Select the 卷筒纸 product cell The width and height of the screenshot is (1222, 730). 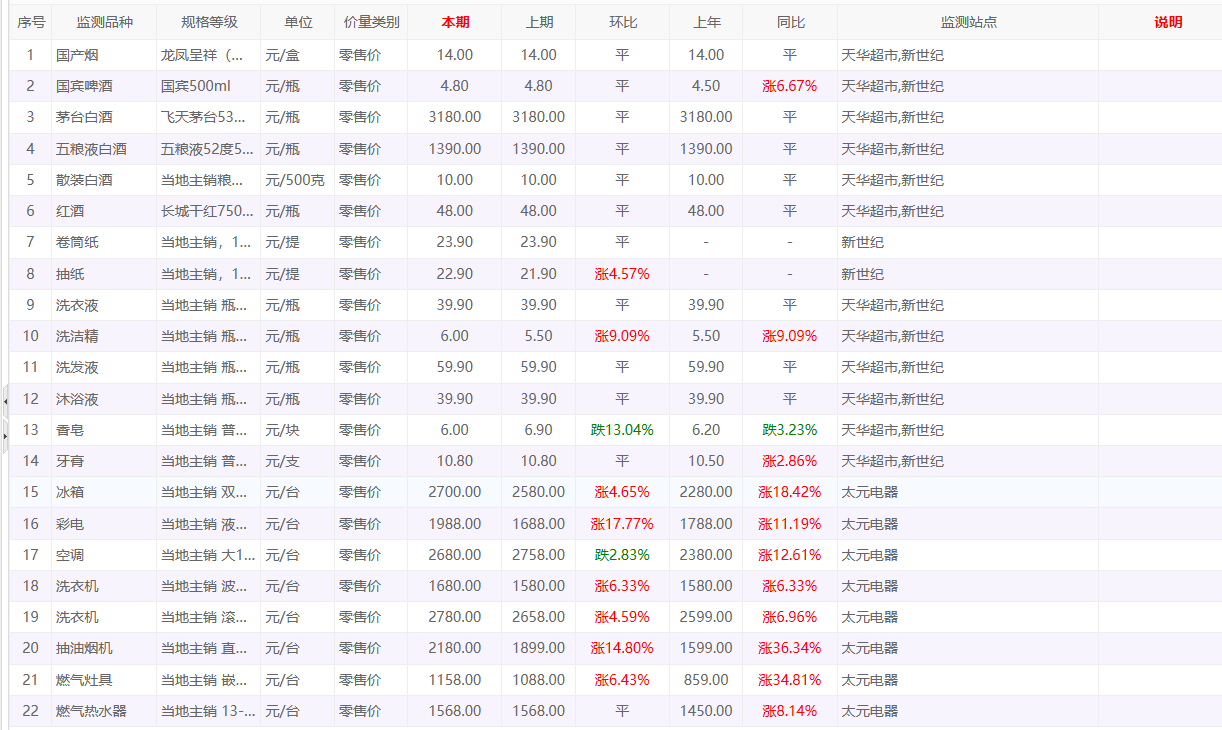104,242
